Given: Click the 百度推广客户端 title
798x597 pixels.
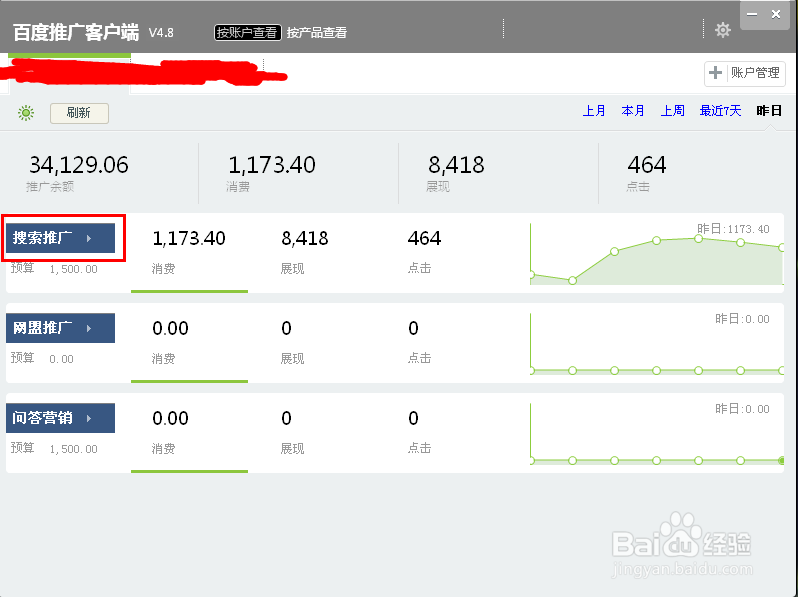Looking at the screenshot, I should [x=76, y=32].
